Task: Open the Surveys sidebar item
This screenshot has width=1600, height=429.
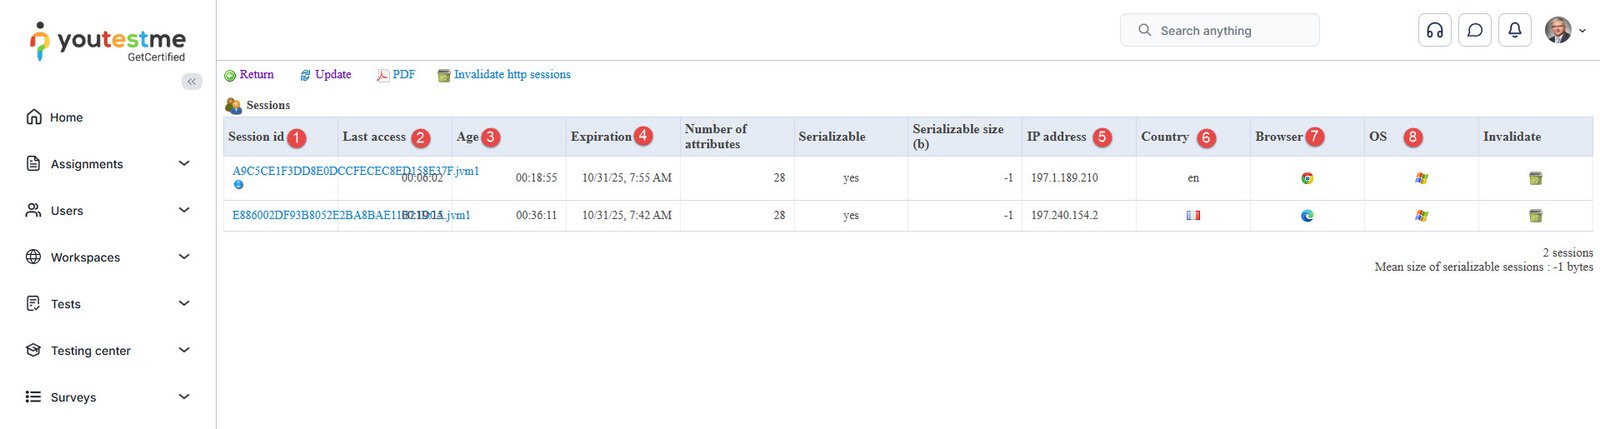Action: tap(74, 397)
